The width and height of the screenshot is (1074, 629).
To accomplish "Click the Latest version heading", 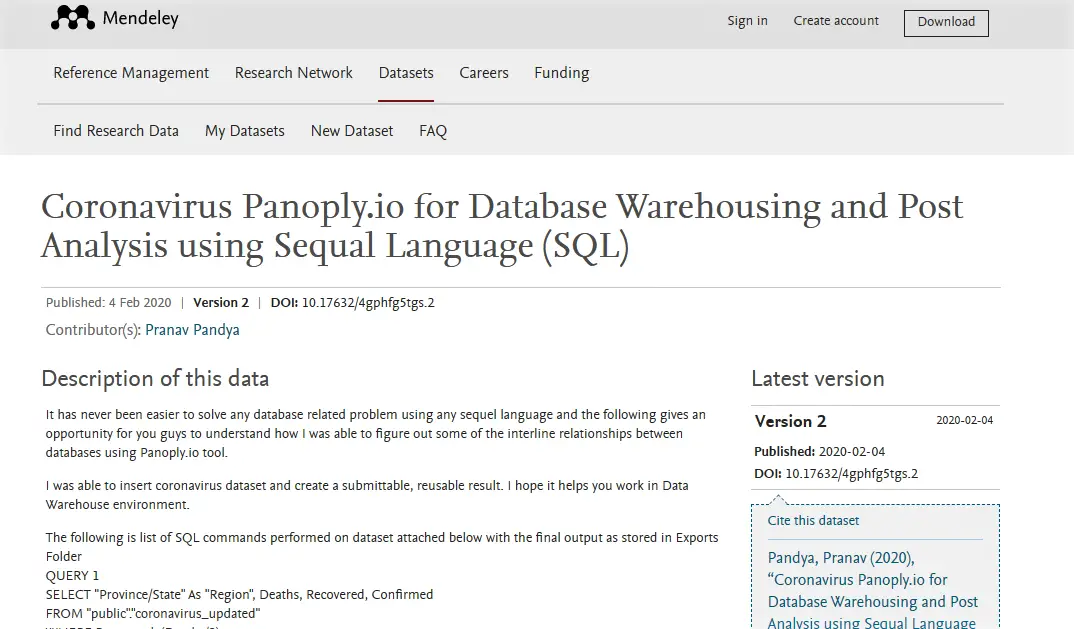I will [x=818, y=379].
